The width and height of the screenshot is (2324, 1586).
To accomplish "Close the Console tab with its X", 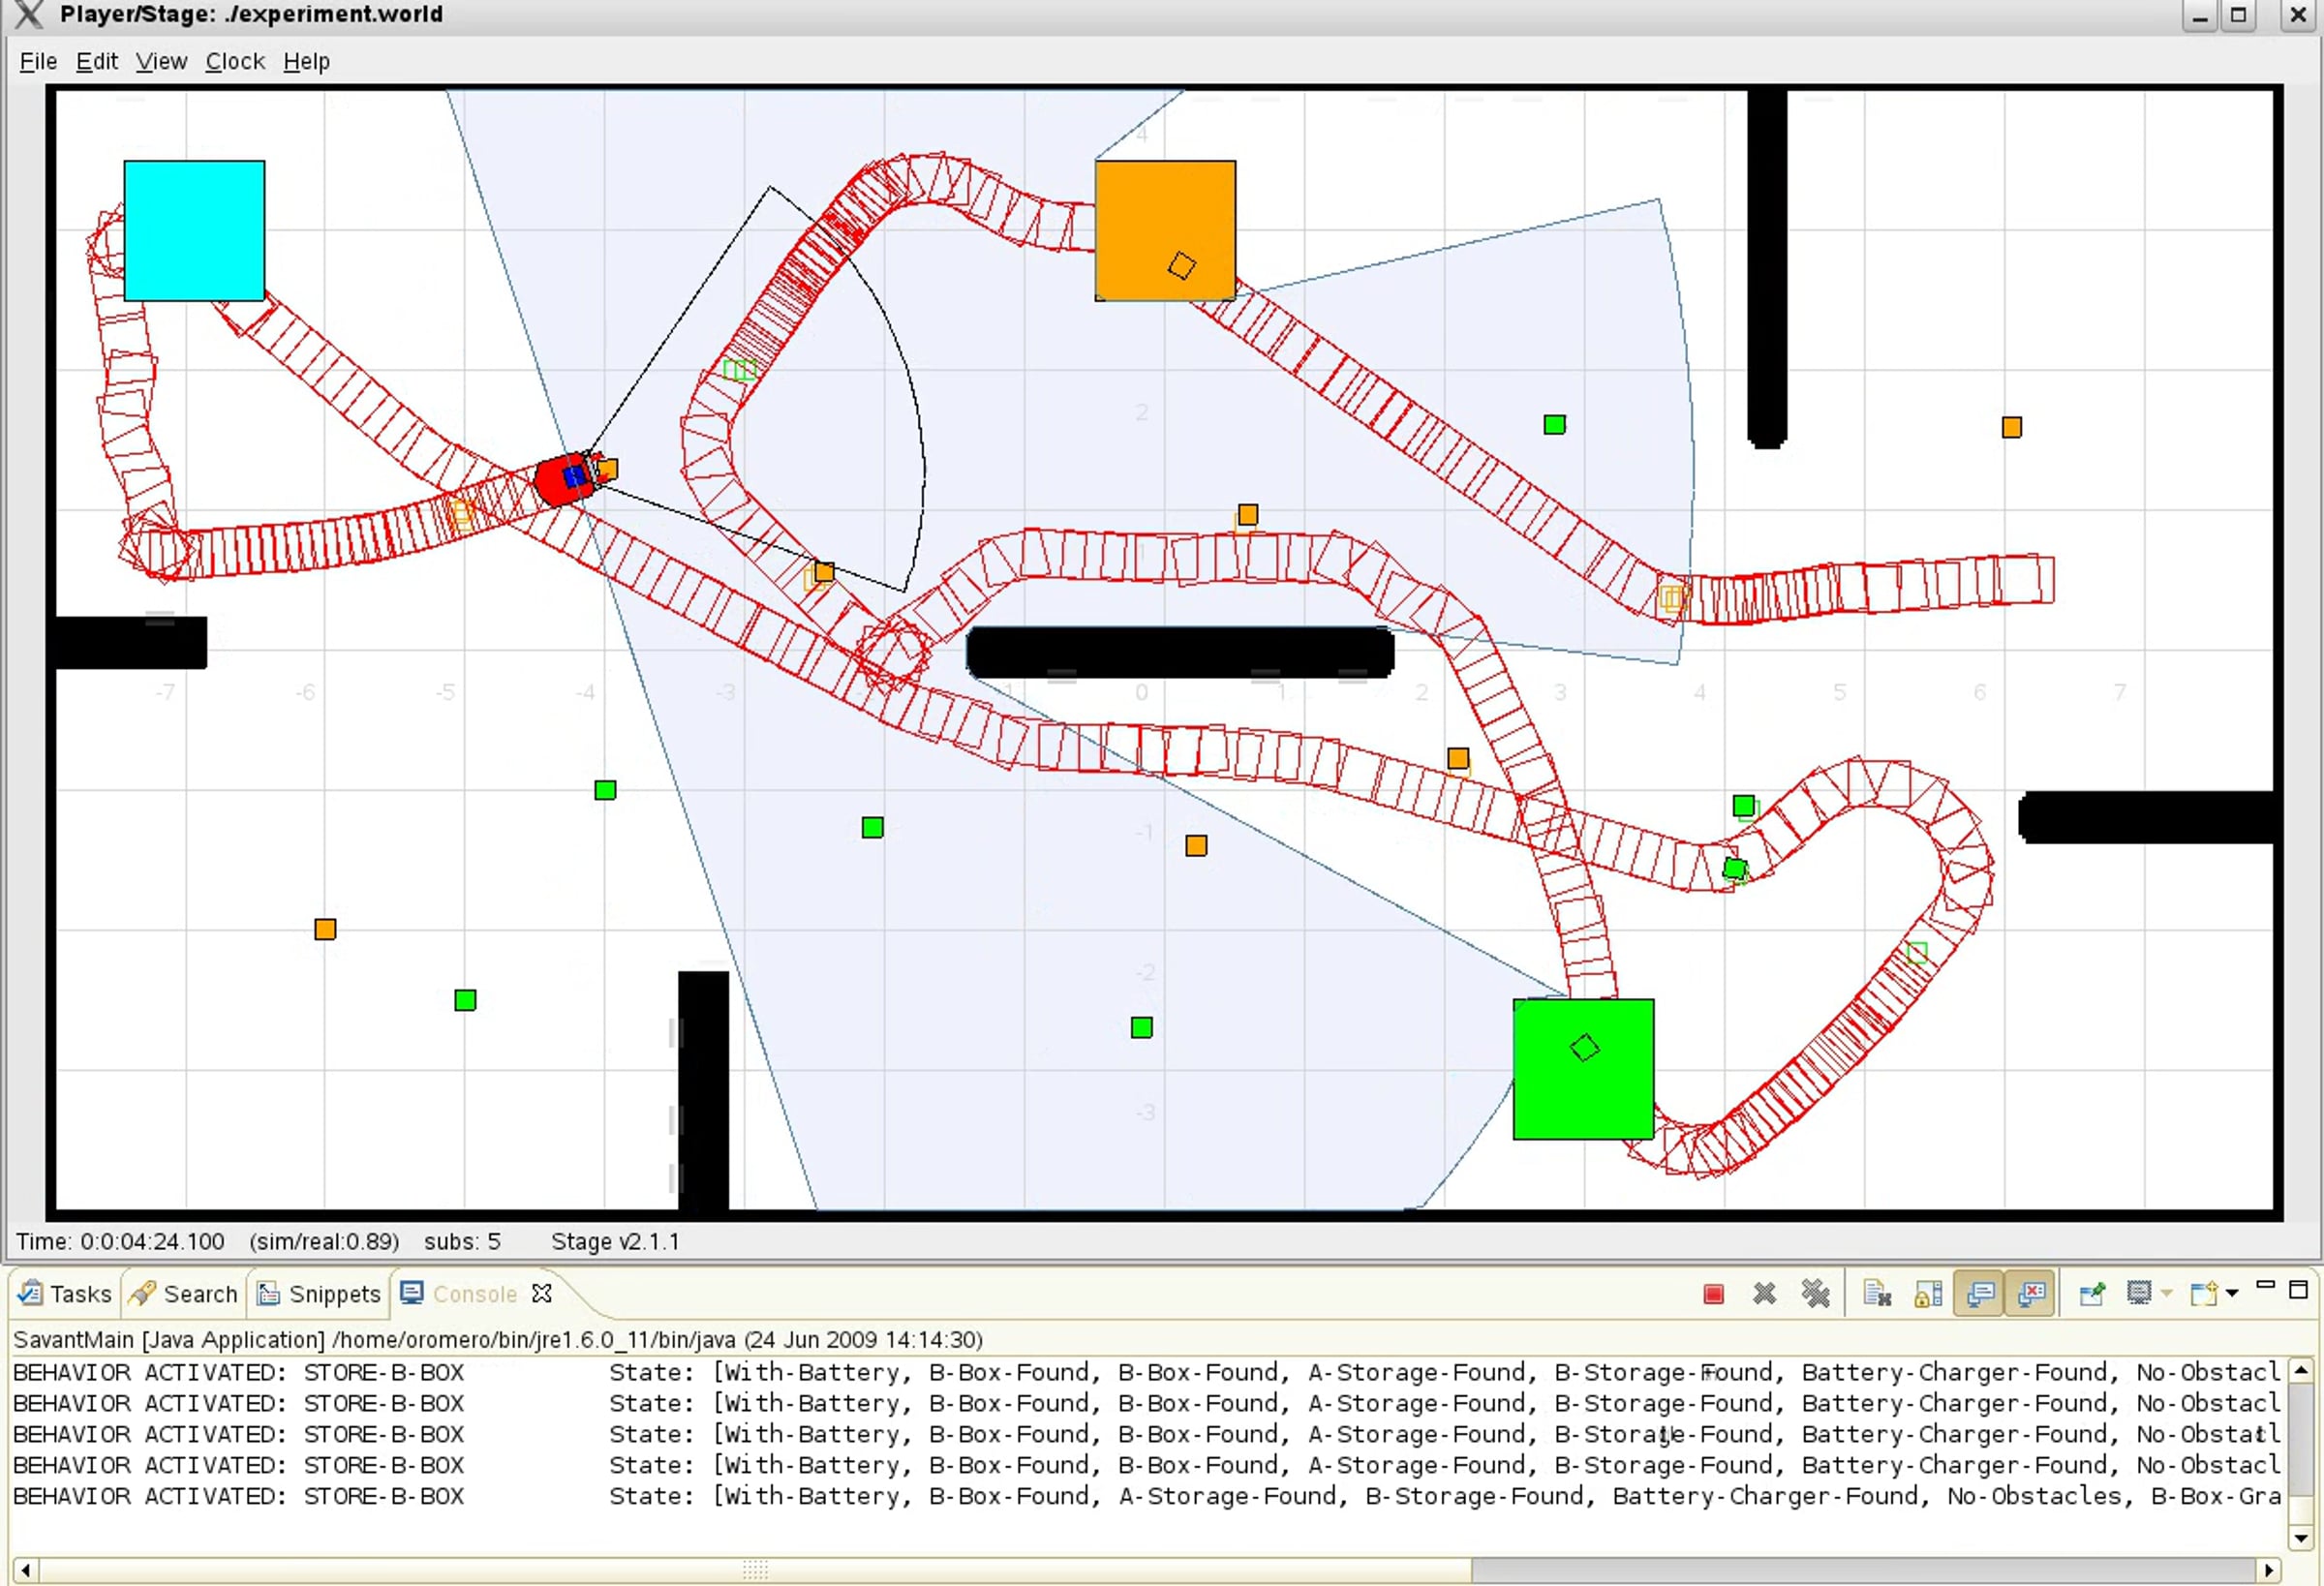I will pos(542,1294).
